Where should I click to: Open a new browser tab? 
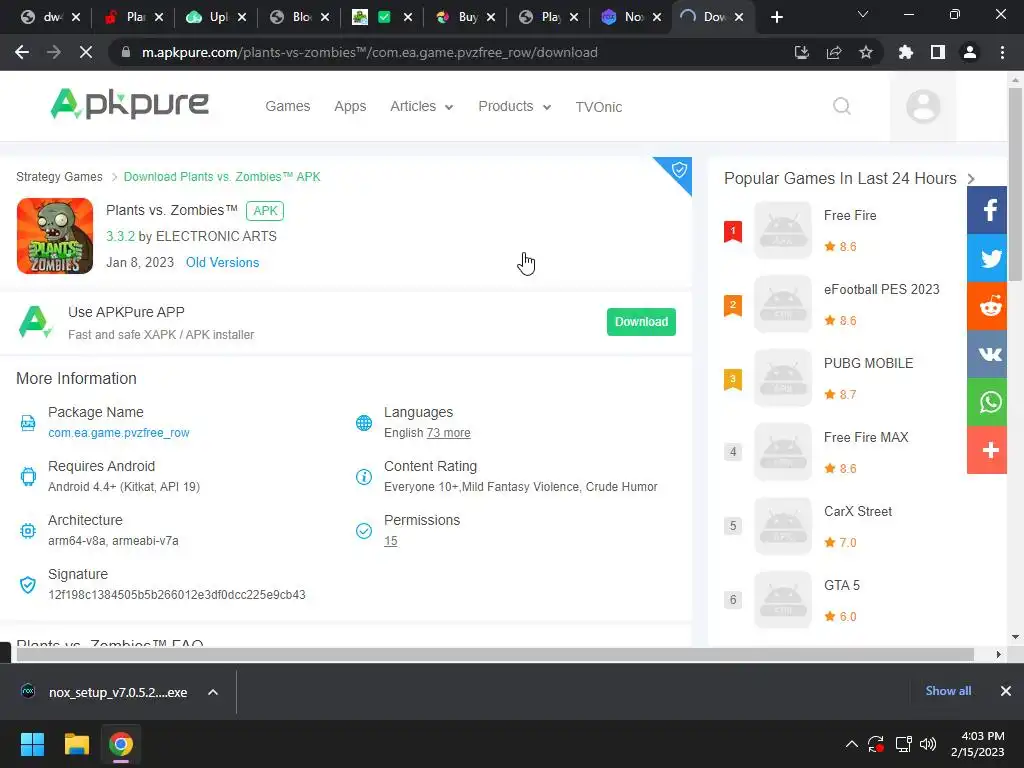point(776,17)
